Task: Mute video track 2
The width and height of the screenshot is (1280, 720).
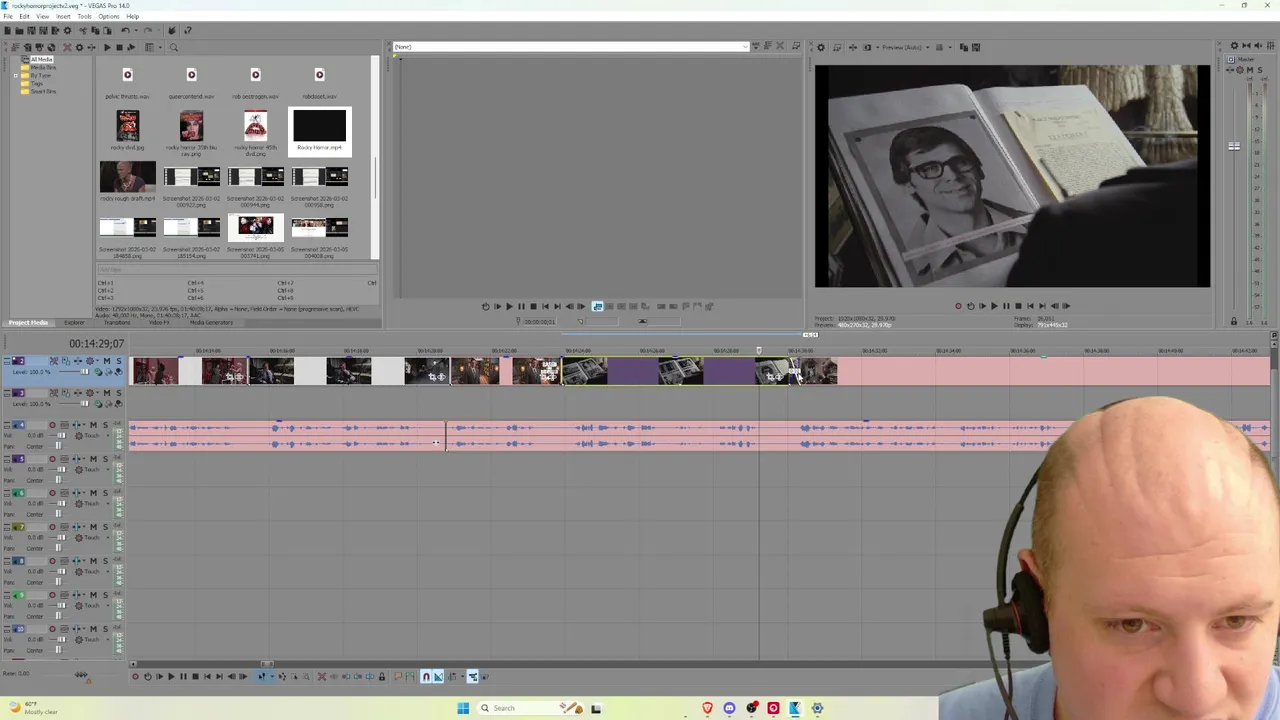Action: [107, 361]
